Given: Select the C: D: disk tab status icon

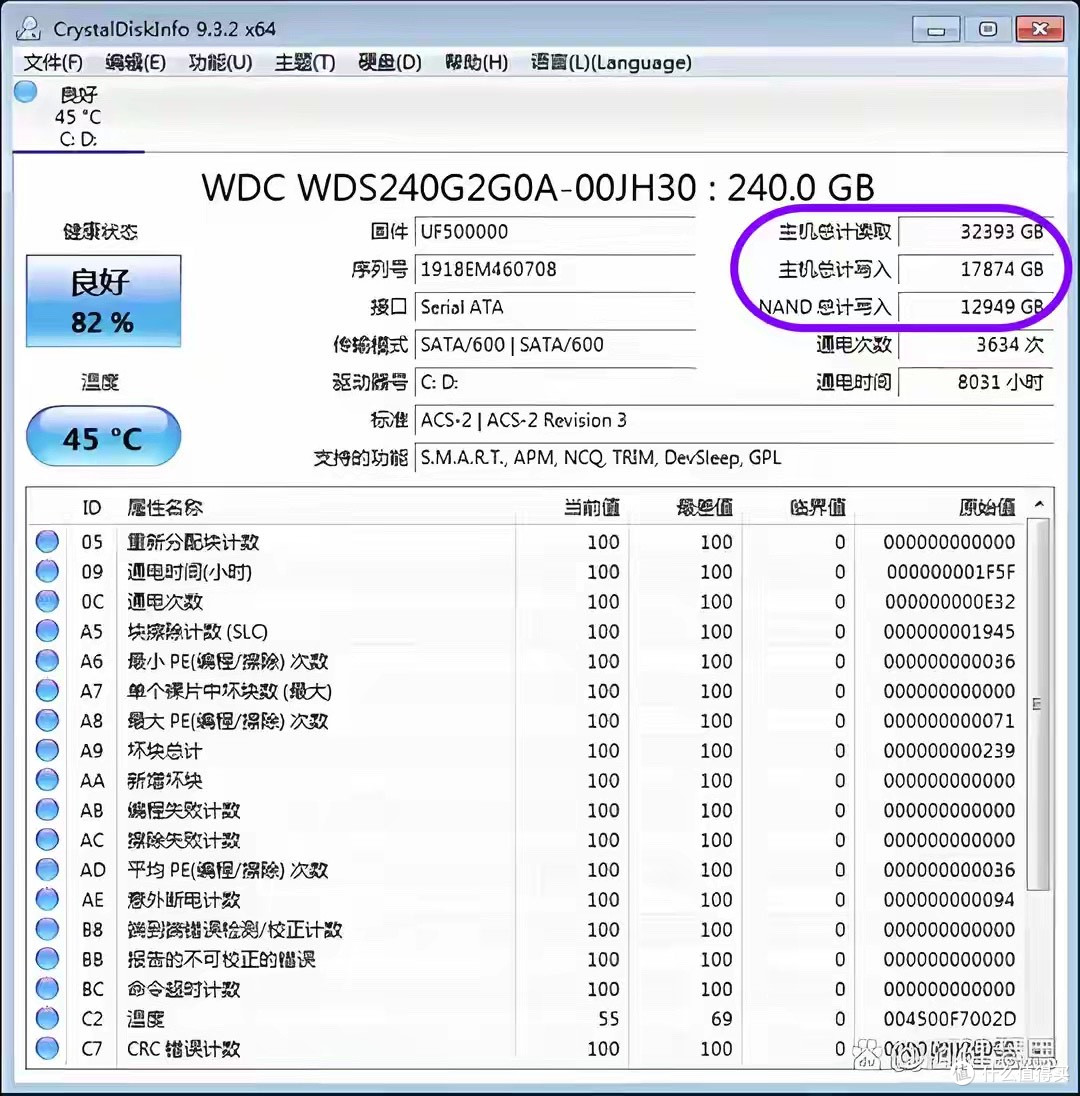Looking at the screenshot, I should (26, 92).
